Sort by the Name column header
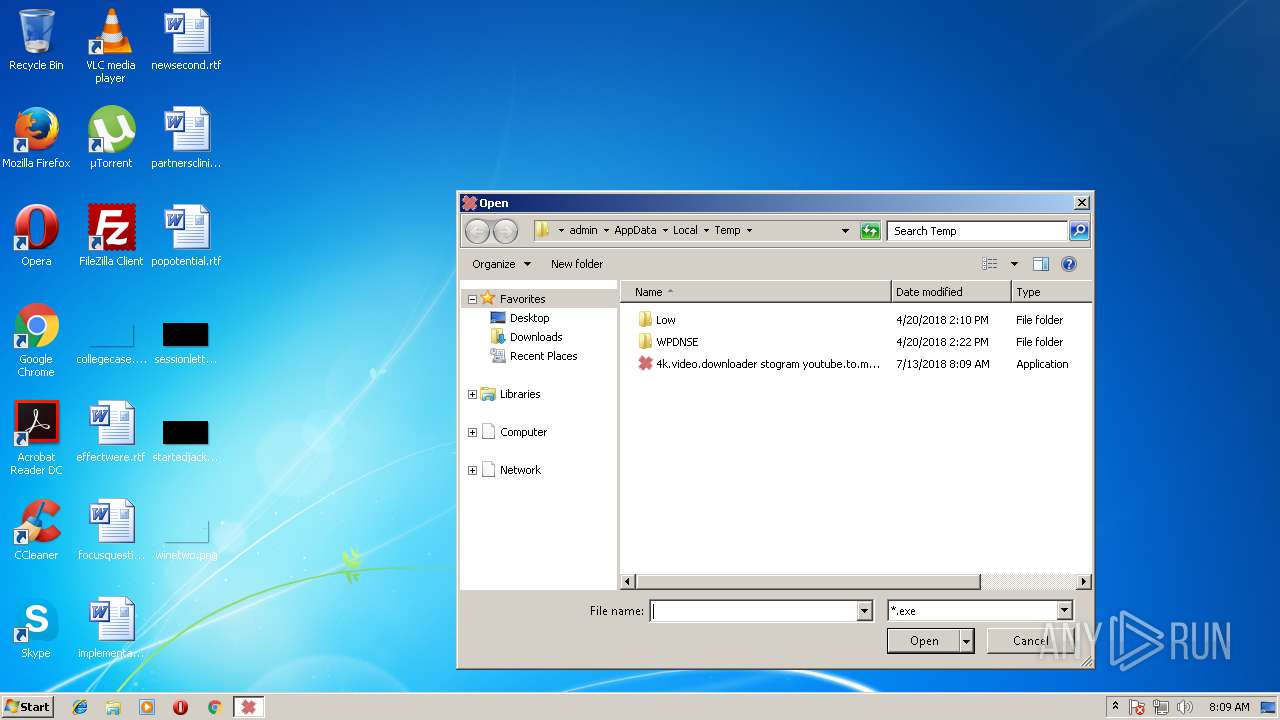Screen dimensions: 1280x720 click(x=756, y=292)
